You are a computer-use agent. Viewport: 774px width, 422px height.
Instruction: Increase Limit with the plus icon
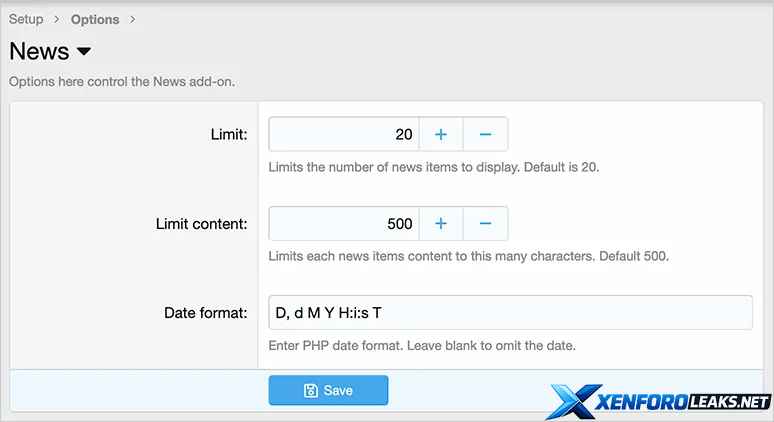coord(440,134)
